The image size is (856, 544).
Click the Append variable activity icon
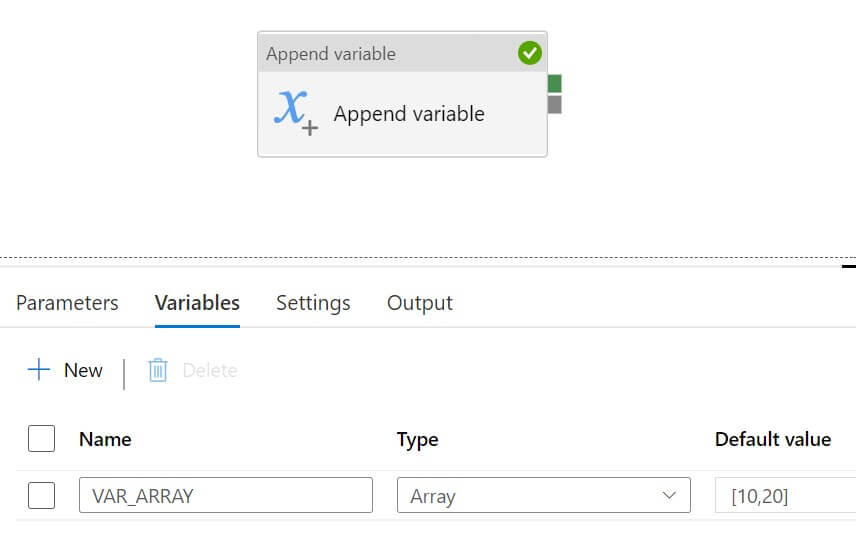click(x=295, y=112)
